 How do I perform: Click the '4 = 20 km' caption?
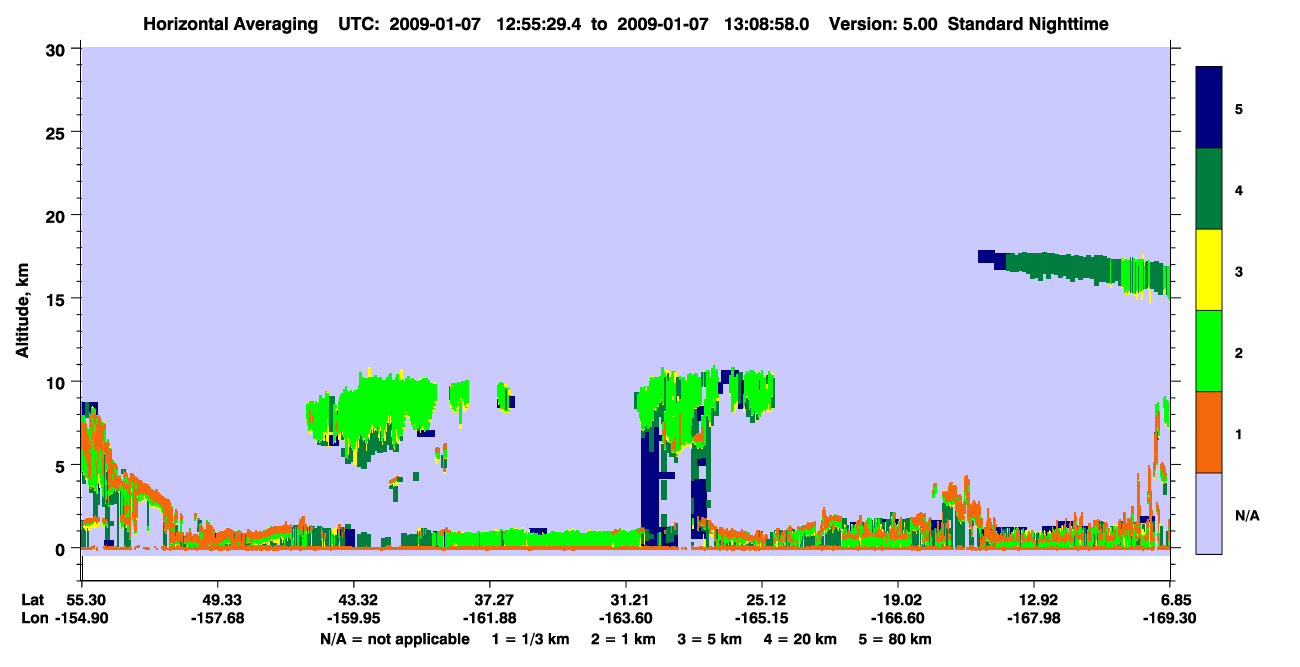click(x=801, y=639)
